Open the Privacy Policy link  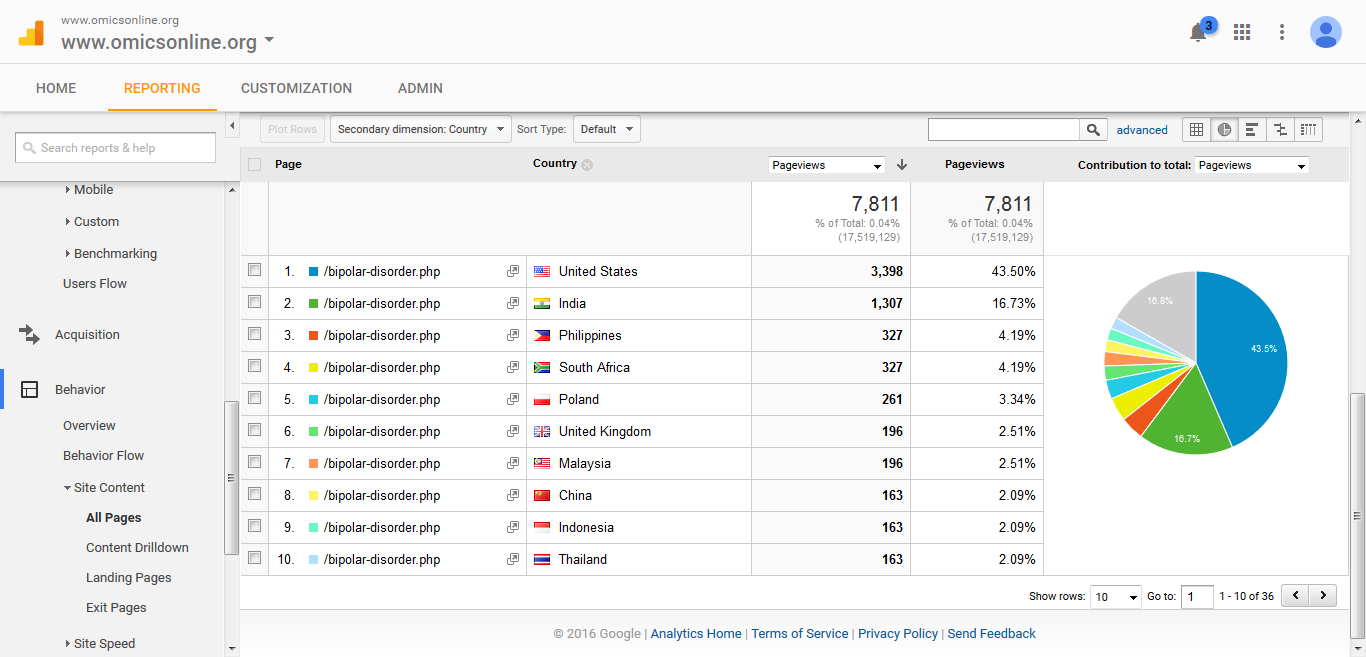(x=898, y=634)
